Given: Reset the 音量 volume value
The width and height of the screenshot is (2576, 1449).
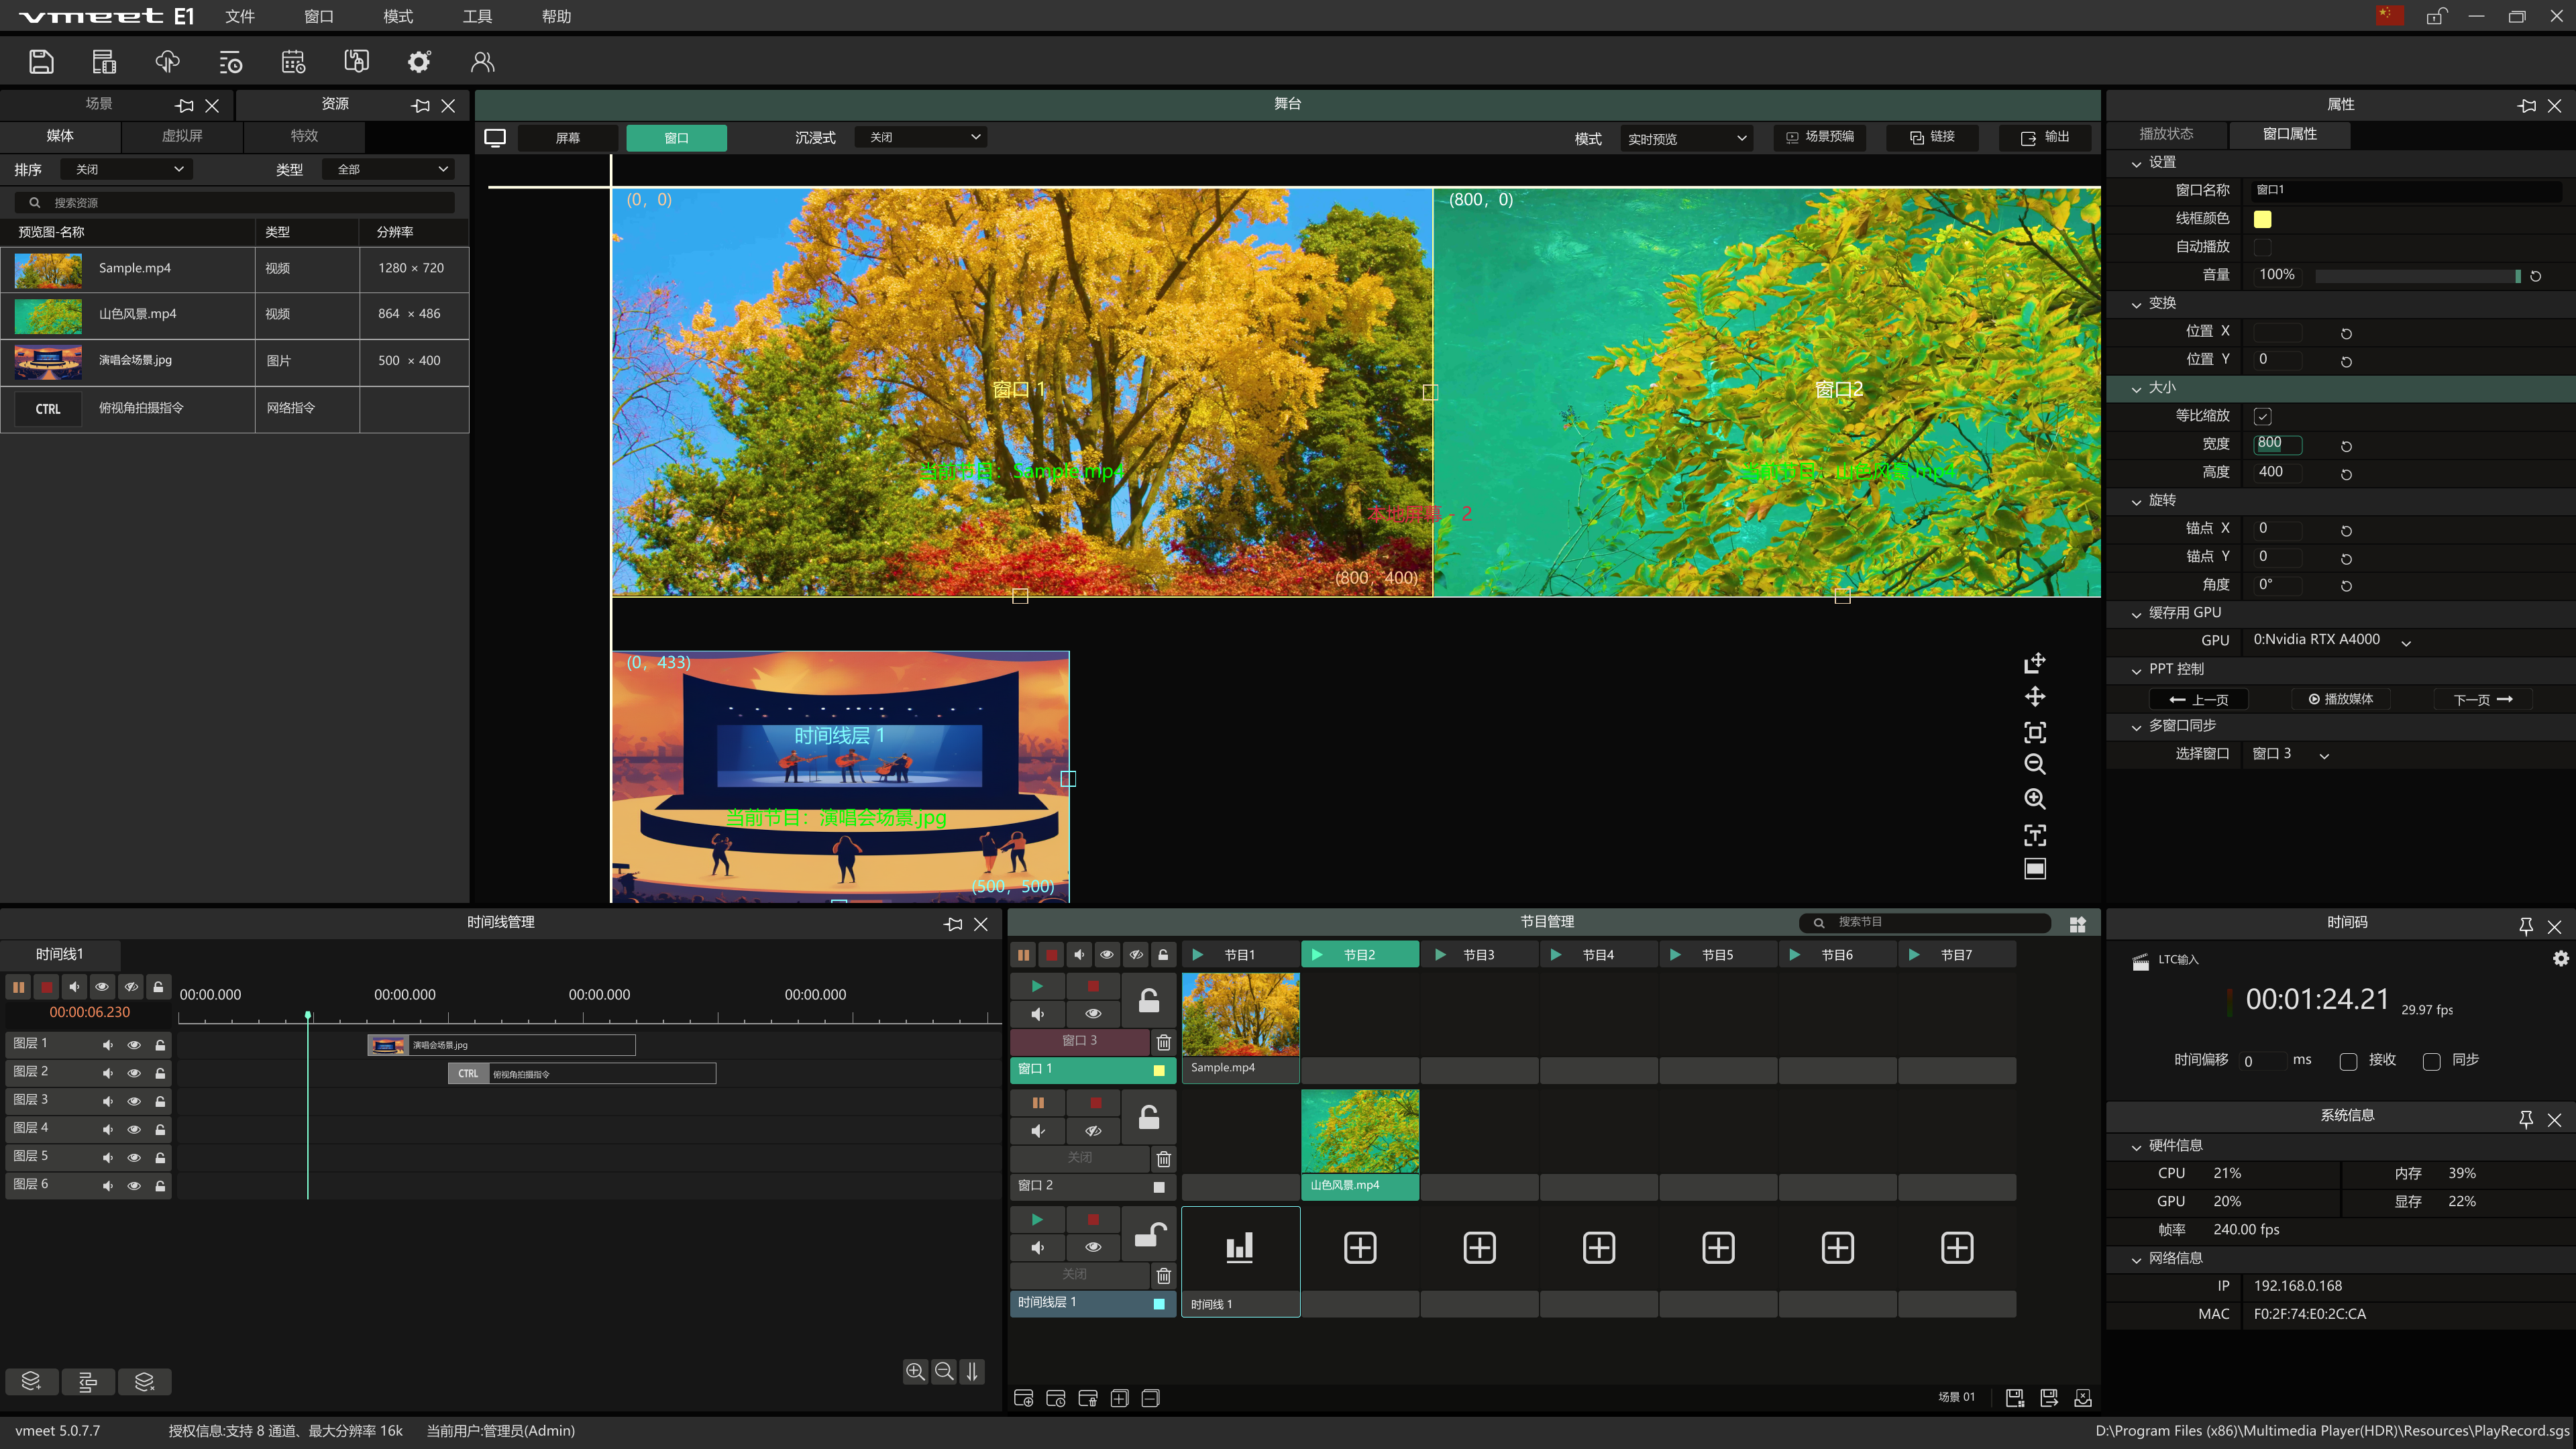Looking at the screenshot, I should 2535,276.
